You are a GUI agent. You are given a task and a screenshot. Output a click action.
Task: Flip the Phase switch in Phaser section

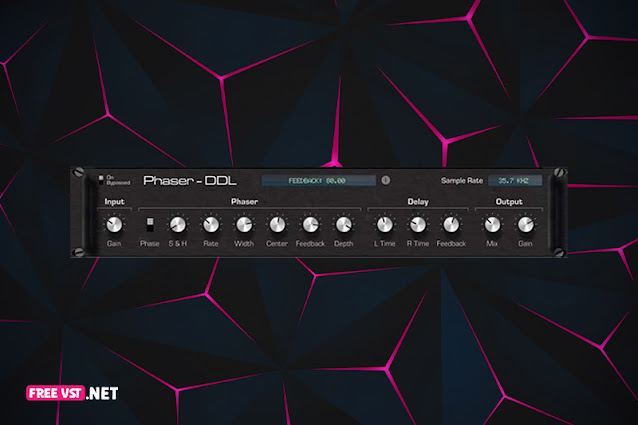[150, 224]
